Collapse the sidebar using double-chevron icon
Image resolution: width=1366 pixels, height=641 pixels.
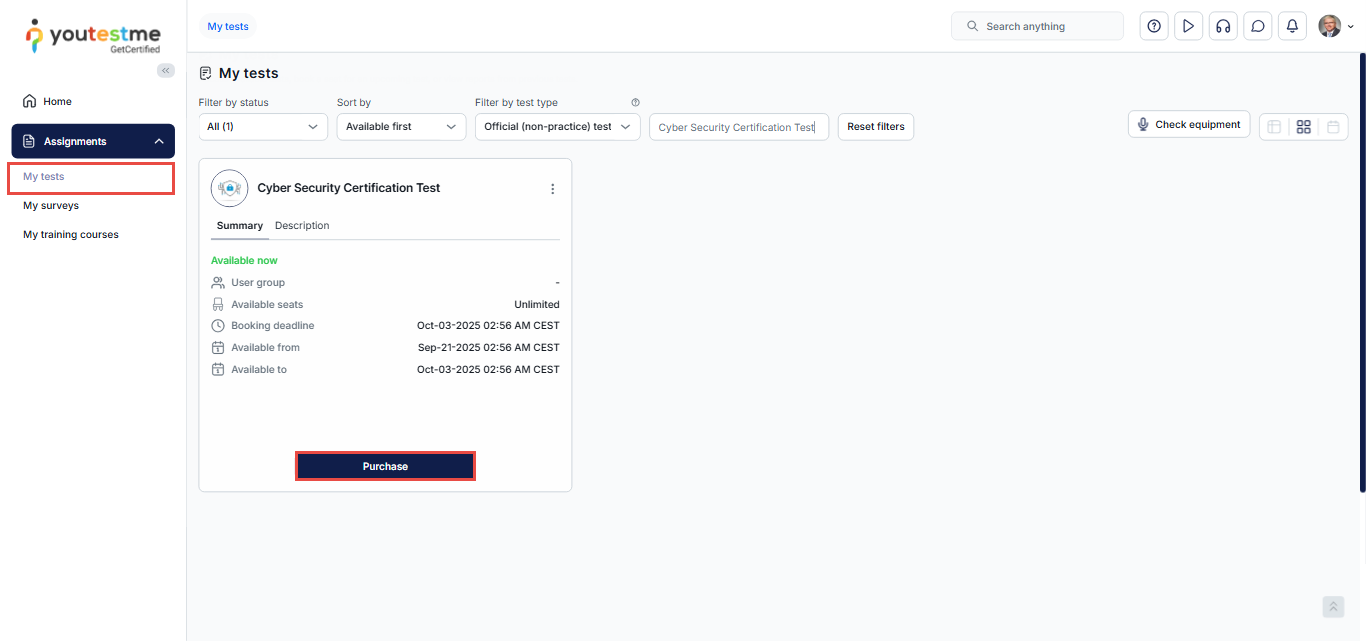[166, 71]
